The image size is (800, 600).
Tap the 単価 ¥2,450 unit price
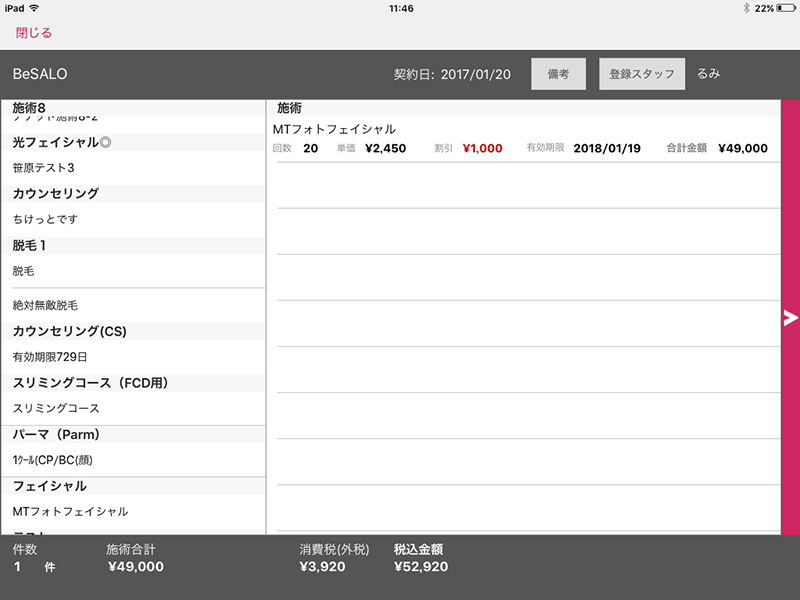point(384,149)
